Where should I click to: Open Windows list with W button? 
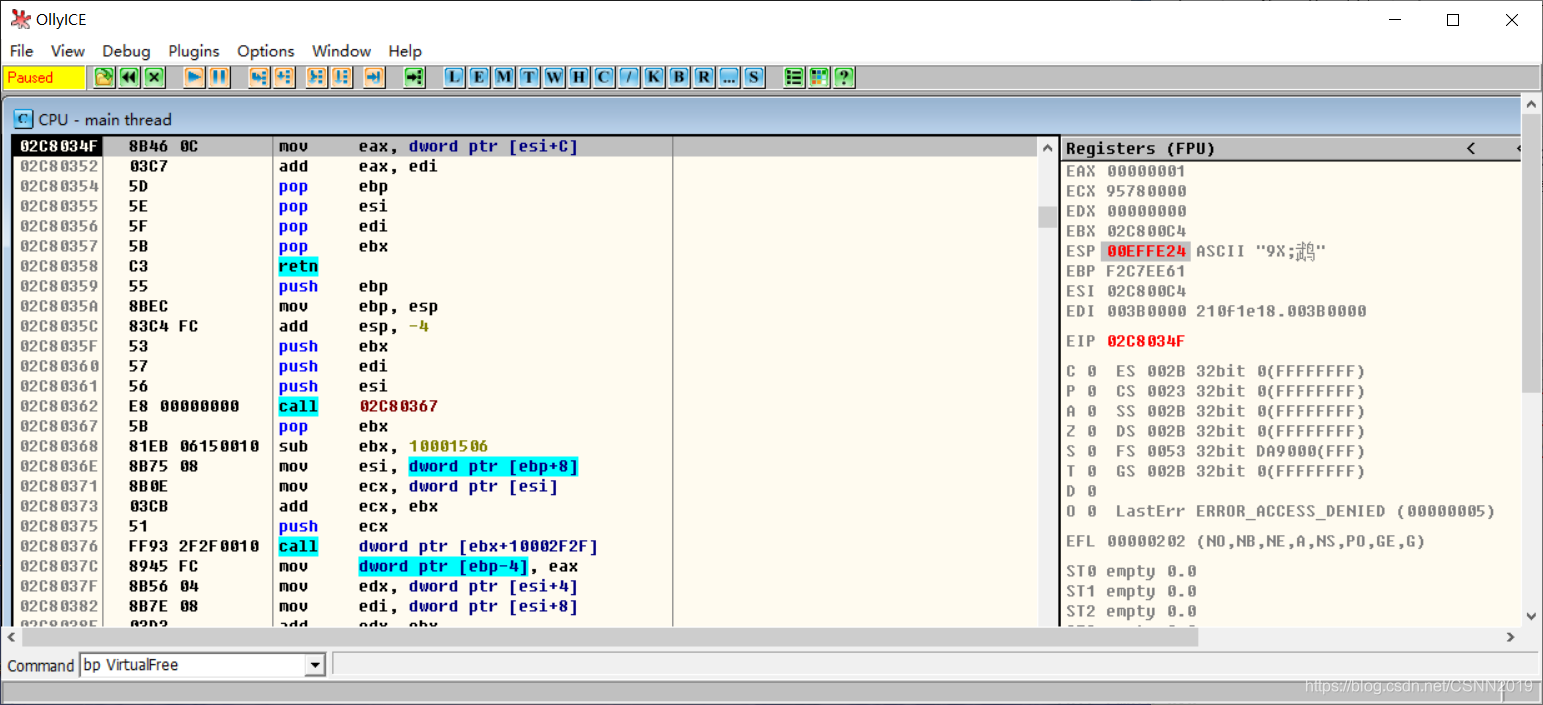pyautogui.click(x=554, y=77)
